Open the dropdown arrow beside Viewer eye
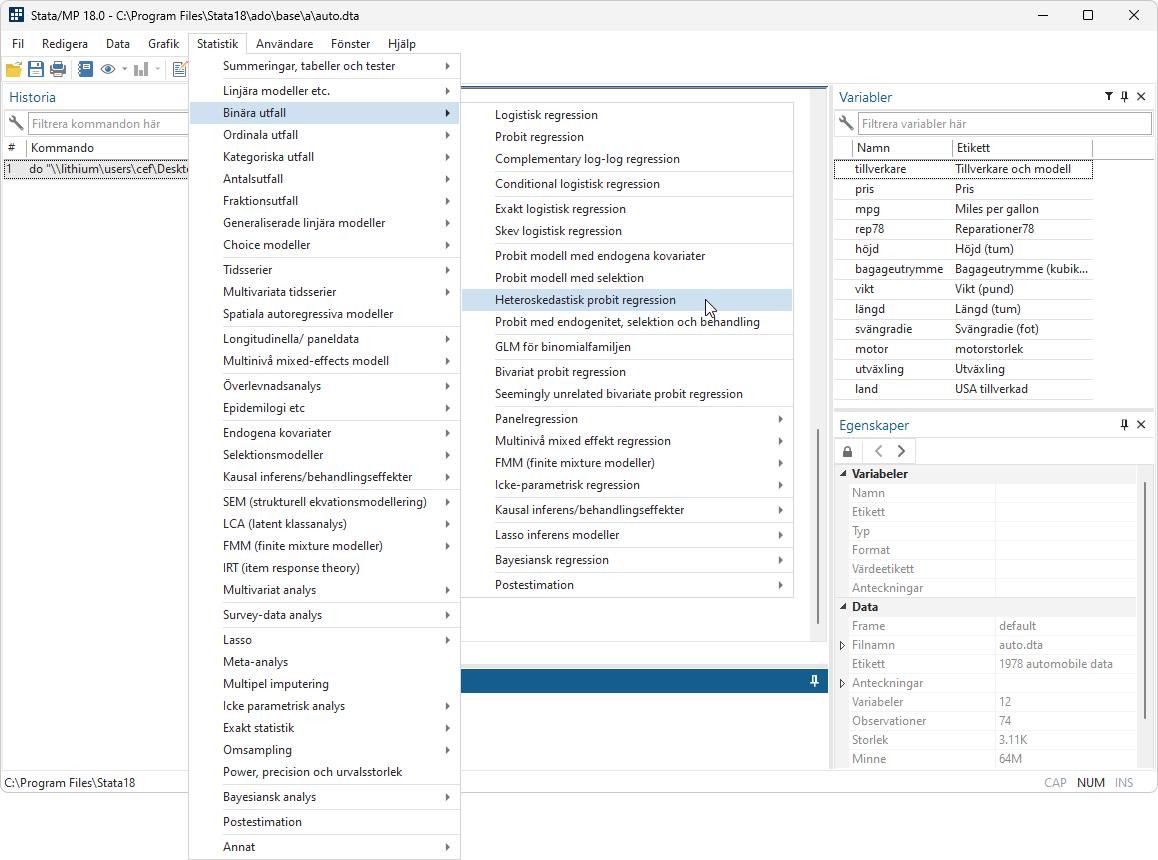 click(x=124, y=69)
